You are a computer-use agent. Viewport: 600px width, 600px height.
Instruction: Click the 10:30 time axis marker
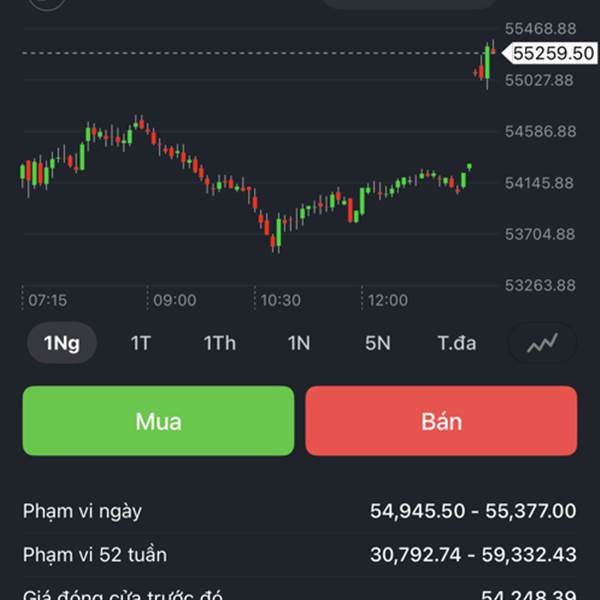(x=280, y=300)
